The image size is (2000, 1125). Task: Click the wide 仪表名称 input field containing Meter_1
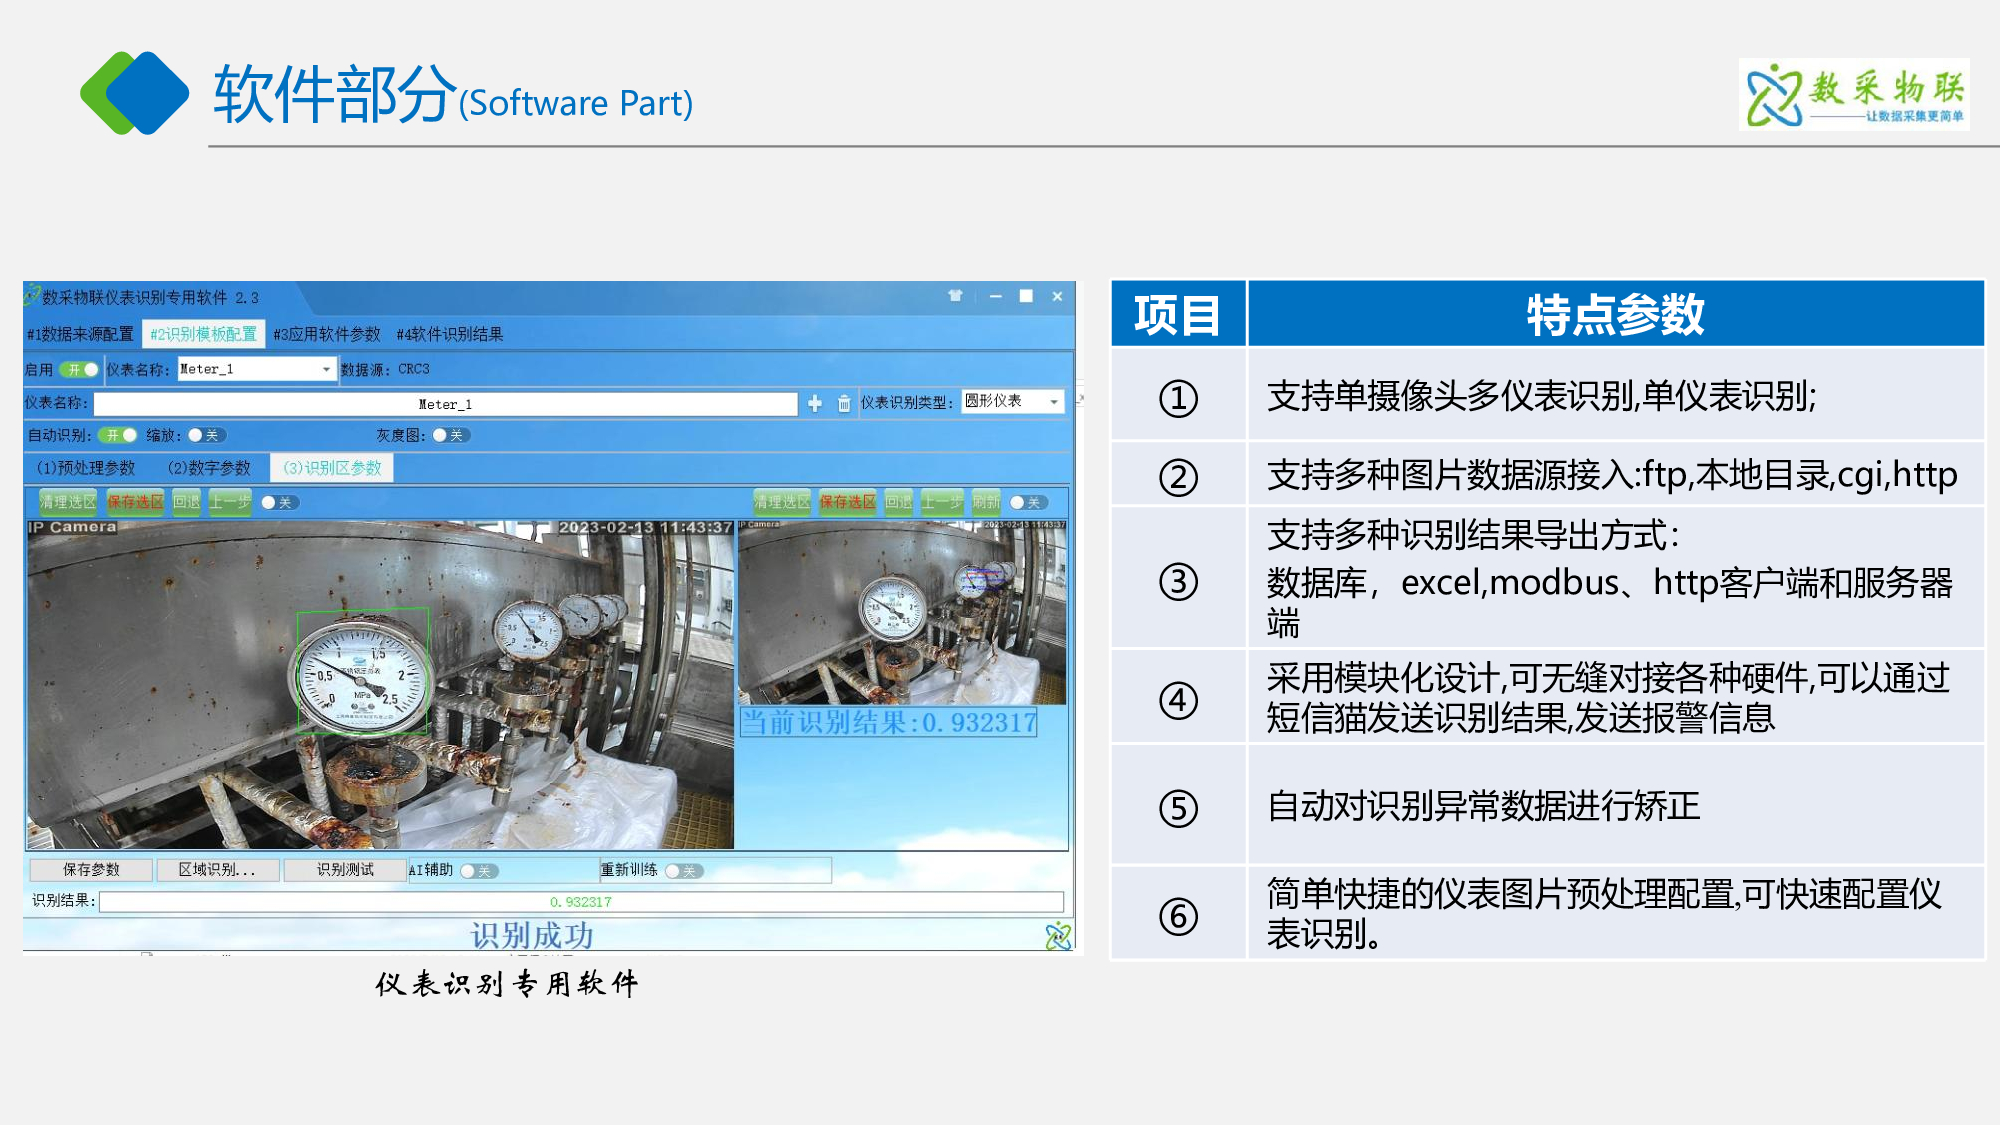pos(446,404)
